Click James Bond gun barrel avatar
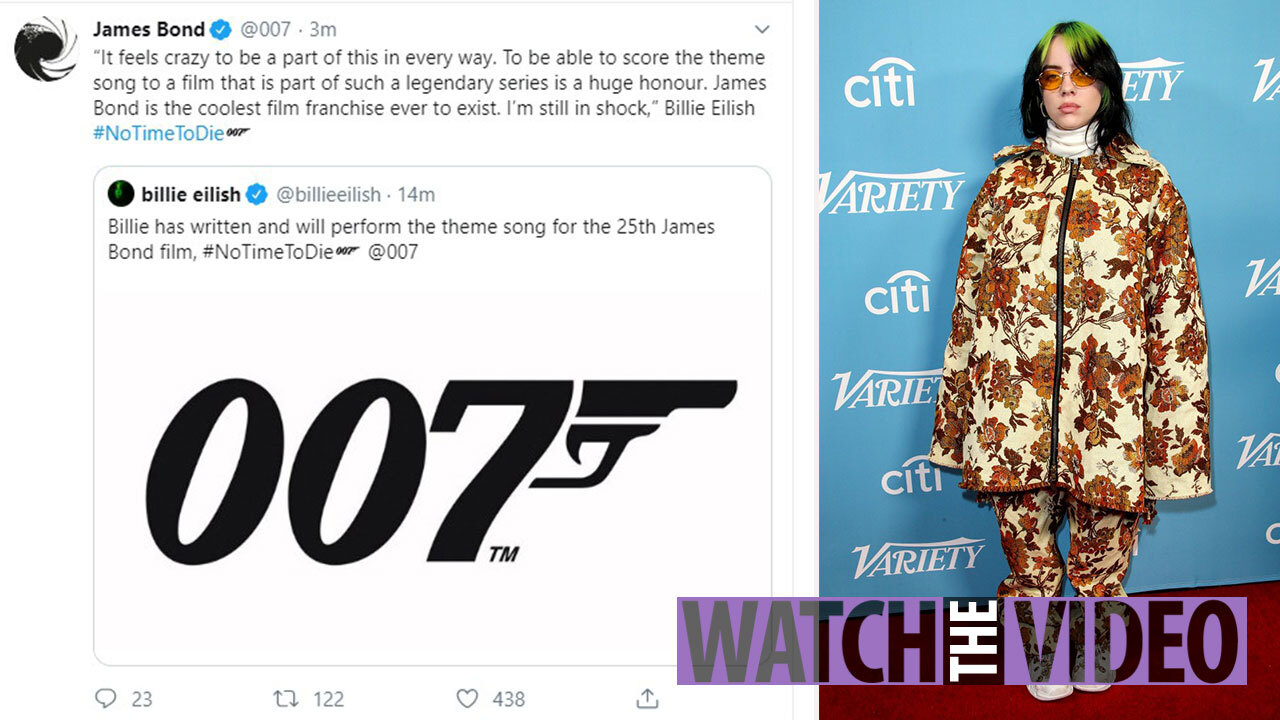 click(x=46, y=48)
